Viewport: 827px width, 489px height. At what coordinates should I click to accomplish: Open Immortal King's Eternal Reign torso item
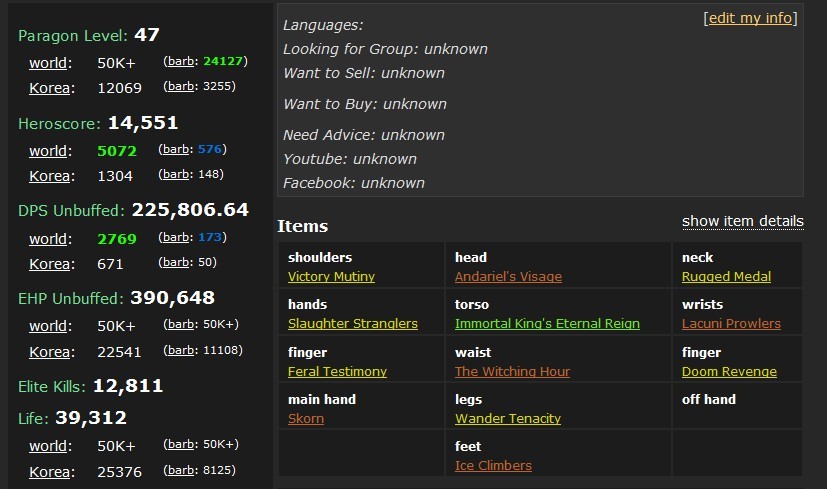pos(547,323)
